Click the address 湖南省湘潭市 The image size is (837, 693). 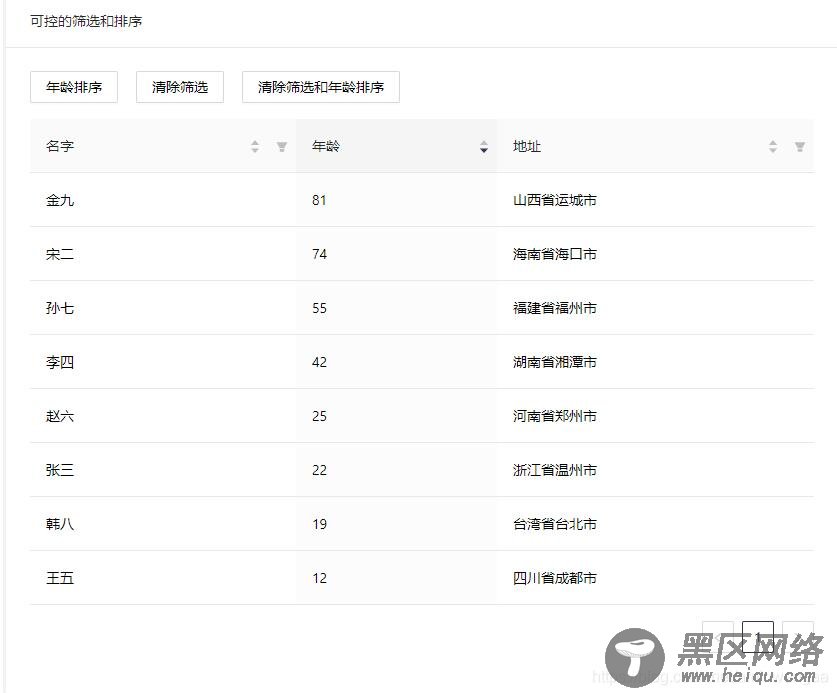[555, 362]
